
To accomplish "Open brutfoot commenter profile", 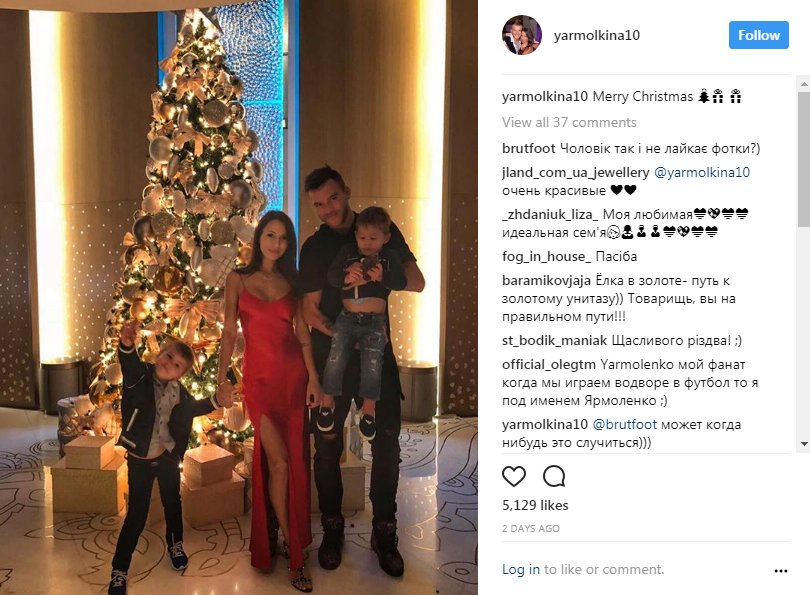I will pos(528,149).
